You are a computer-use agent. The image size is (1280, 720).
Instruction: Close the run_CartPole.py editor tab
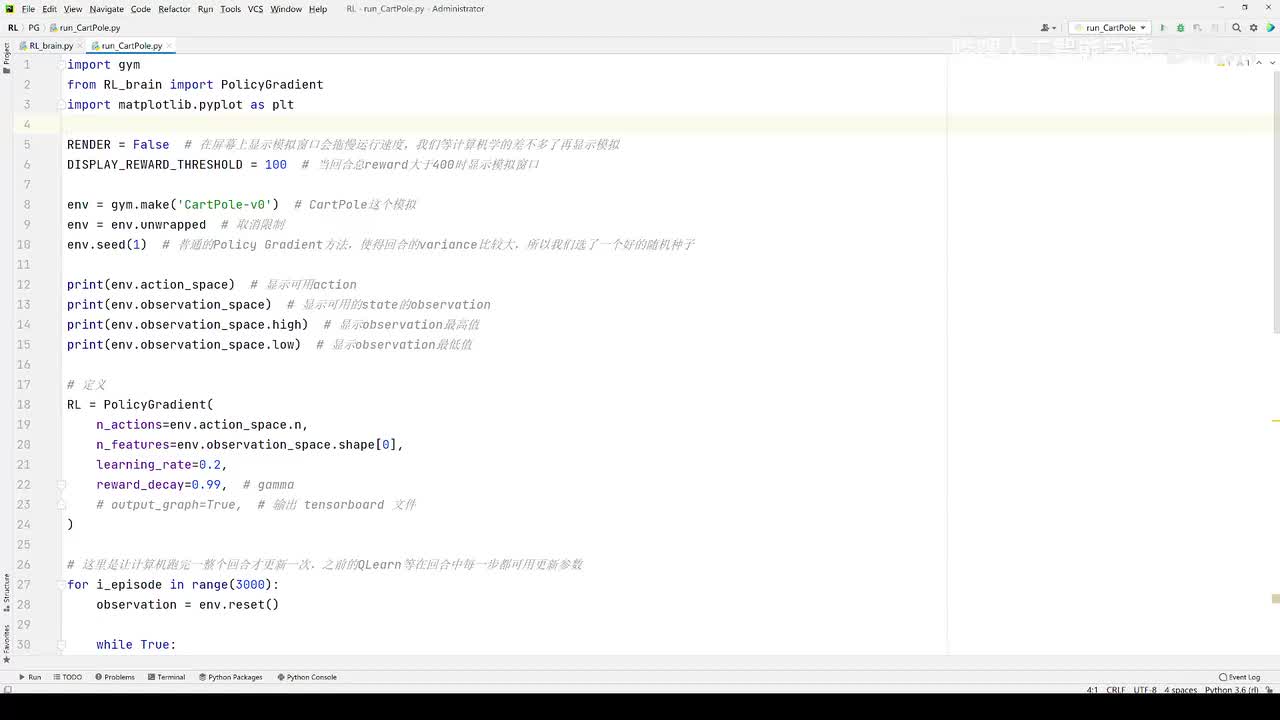(171, 46)
